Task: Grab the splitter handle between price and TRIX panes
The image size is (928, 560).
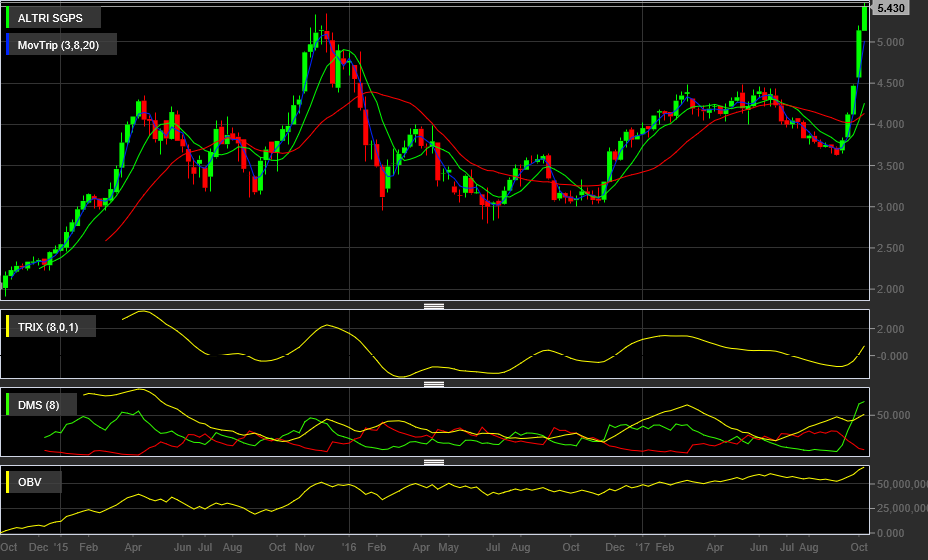Action: coord(434,306)
